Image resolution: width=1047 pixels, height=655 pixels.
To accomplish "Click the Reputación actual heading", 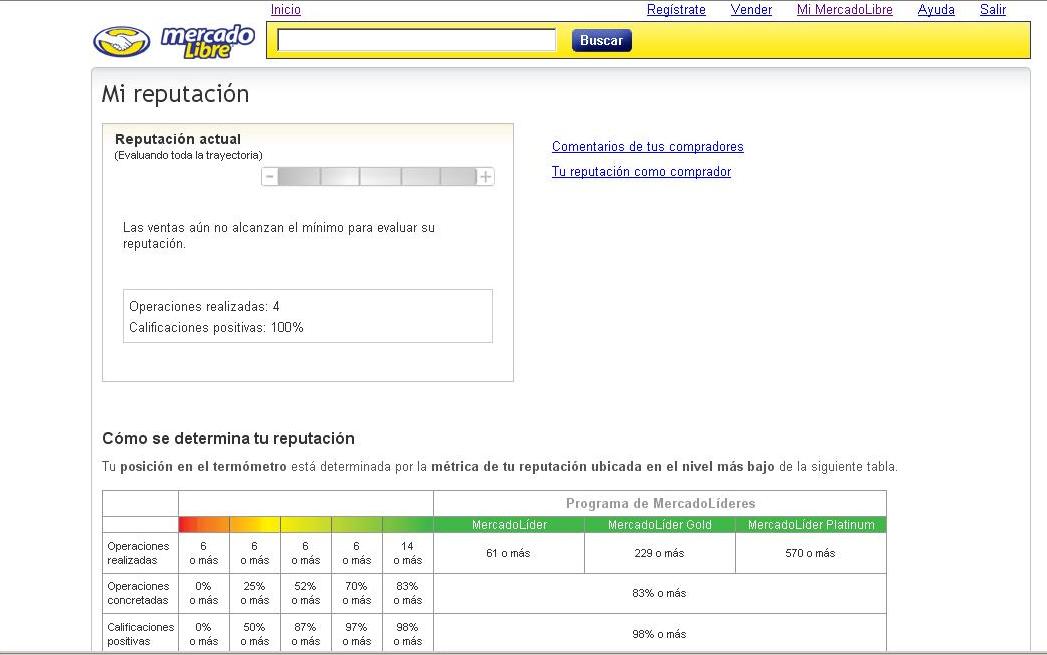I will 178,139.
